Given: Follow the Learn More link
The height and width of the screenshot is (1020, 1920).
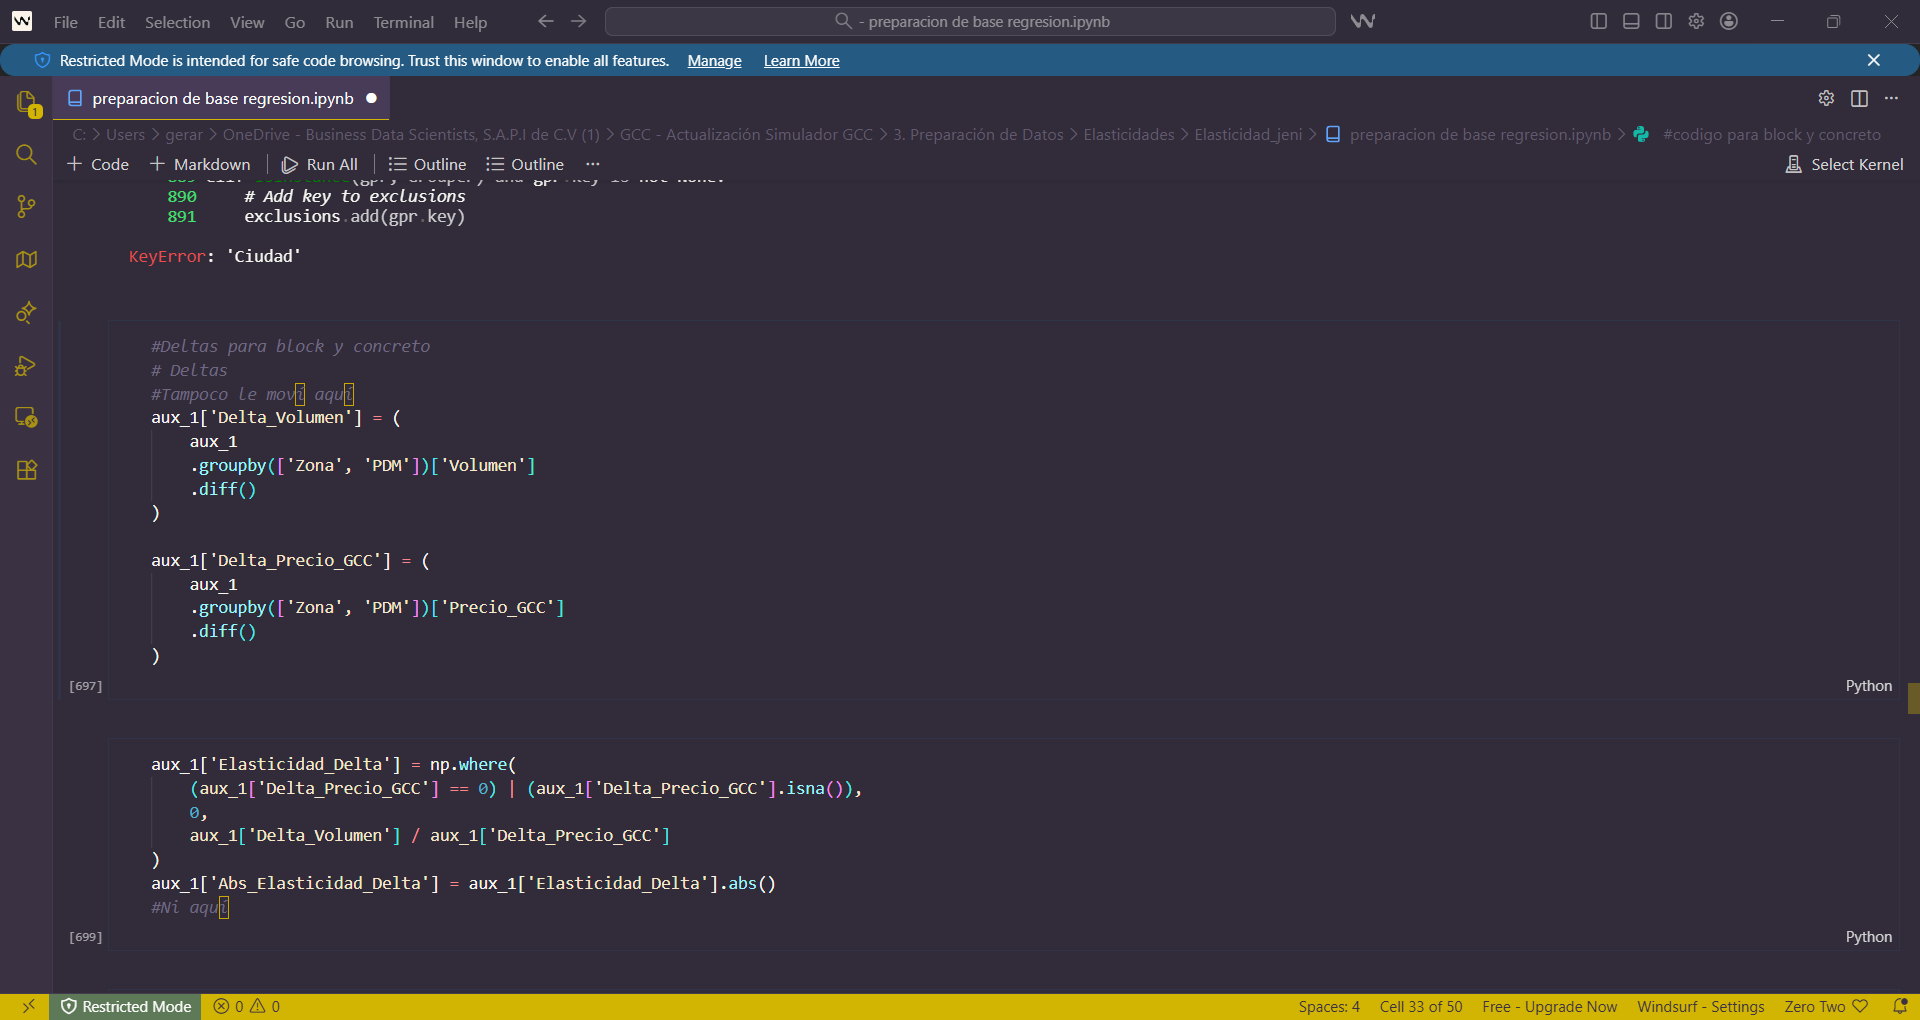Looking at the screenshot, I should point(801,61).
